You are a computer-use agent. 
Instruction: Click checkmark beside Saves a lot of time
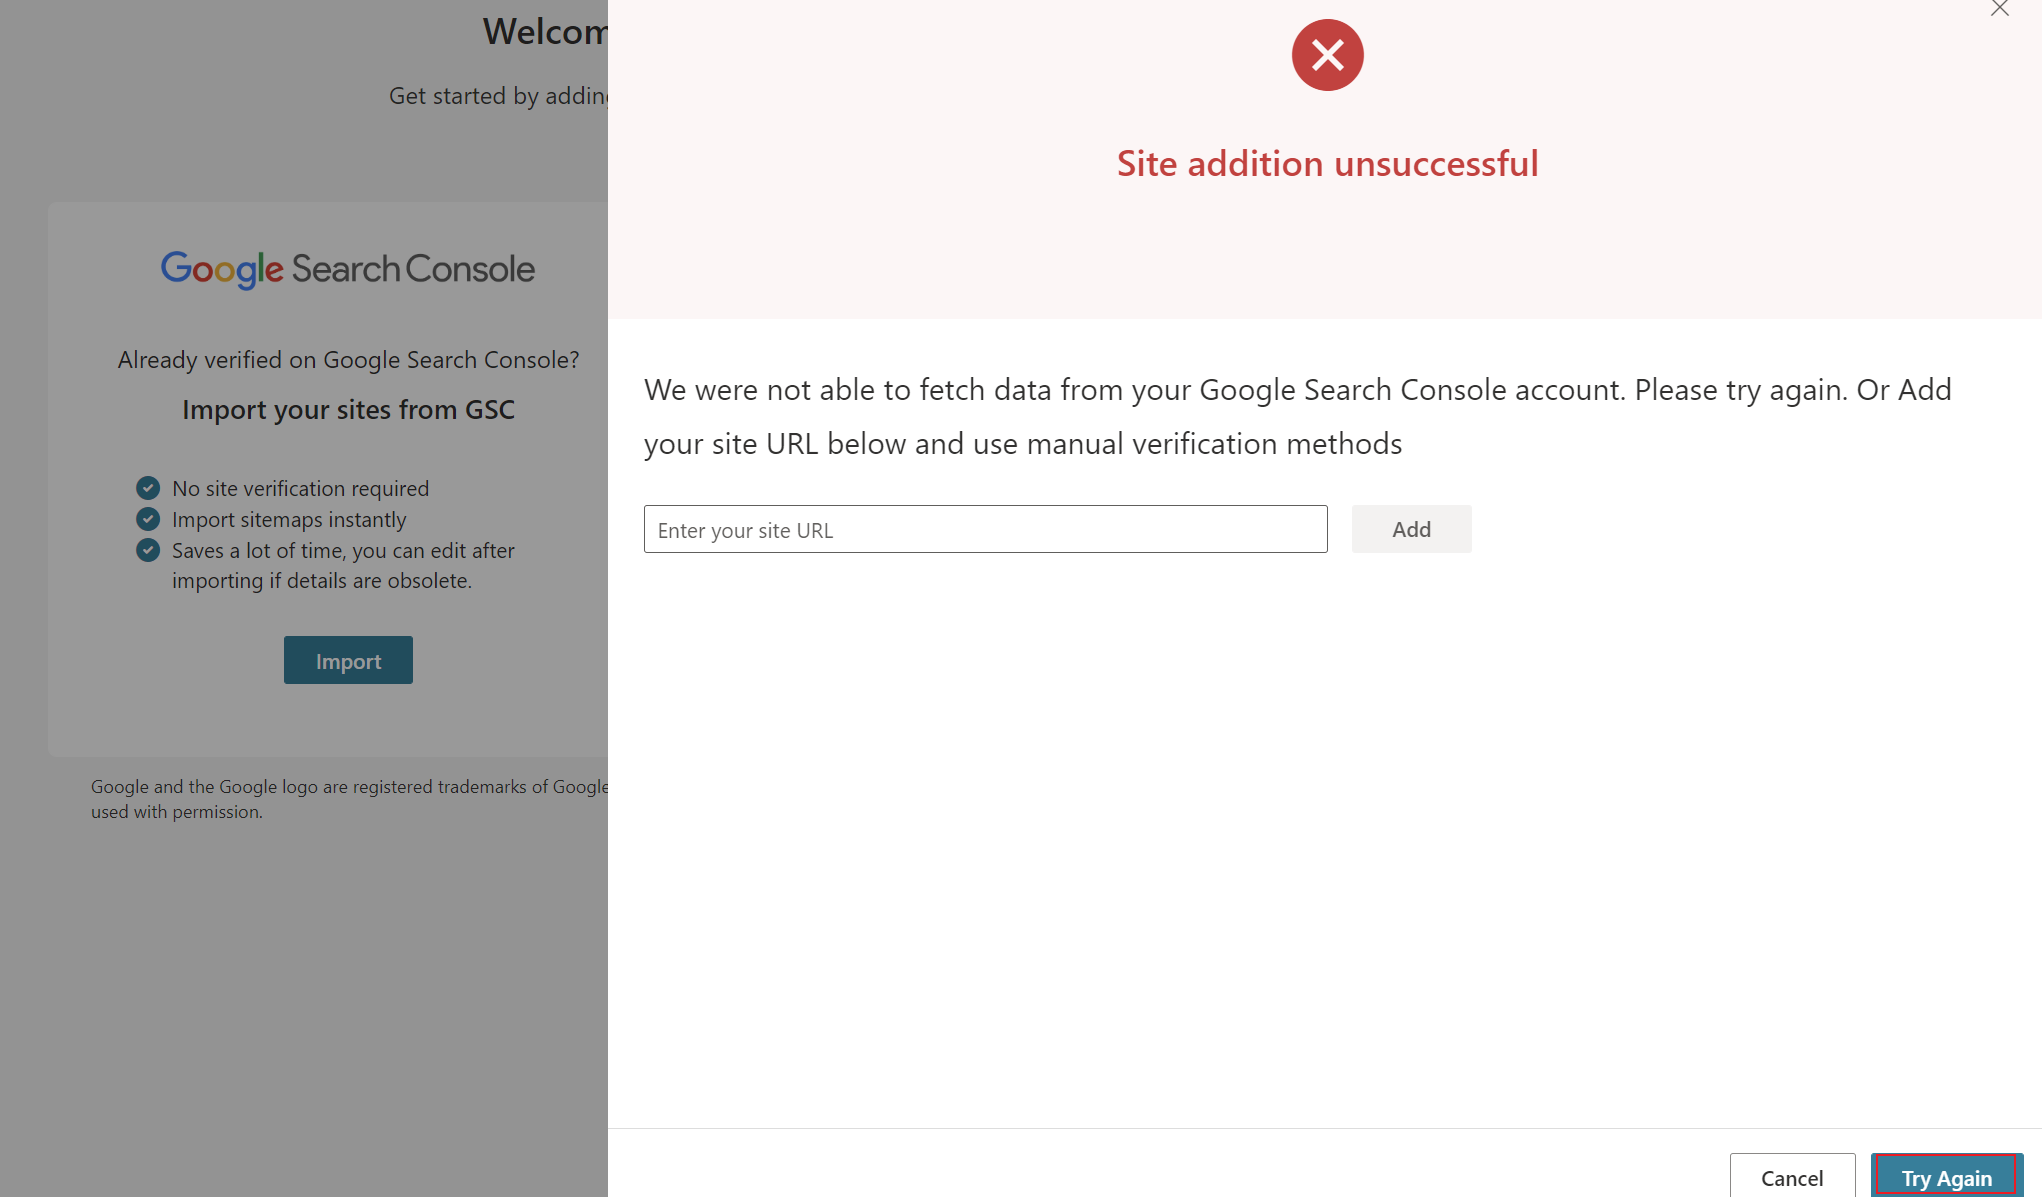tap(148, 550)
